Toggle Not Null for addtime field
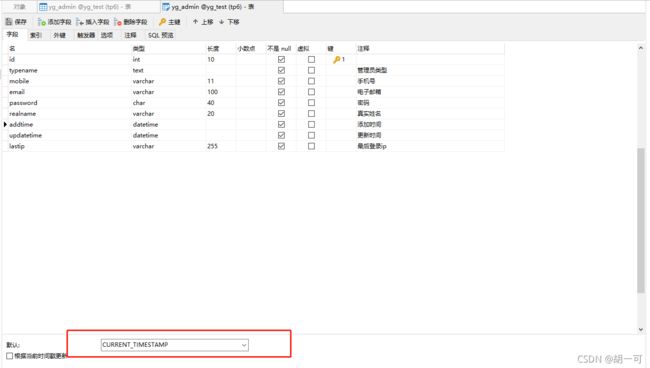 [x=281, y=124]
